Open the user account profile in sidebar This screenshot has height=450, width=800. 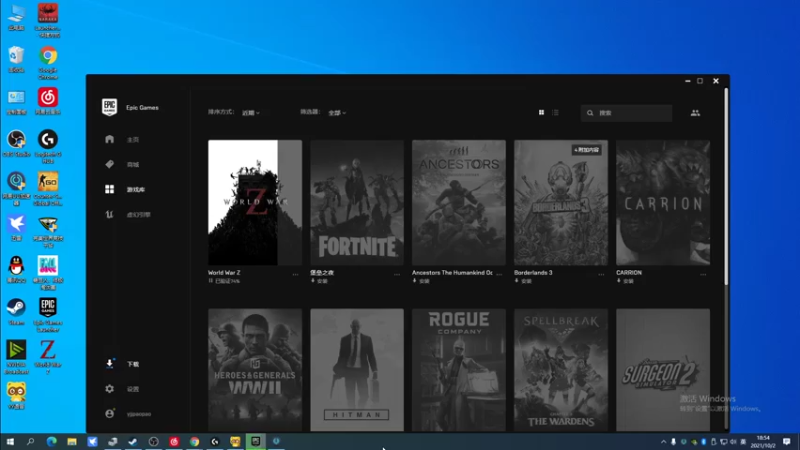point(129,414)
